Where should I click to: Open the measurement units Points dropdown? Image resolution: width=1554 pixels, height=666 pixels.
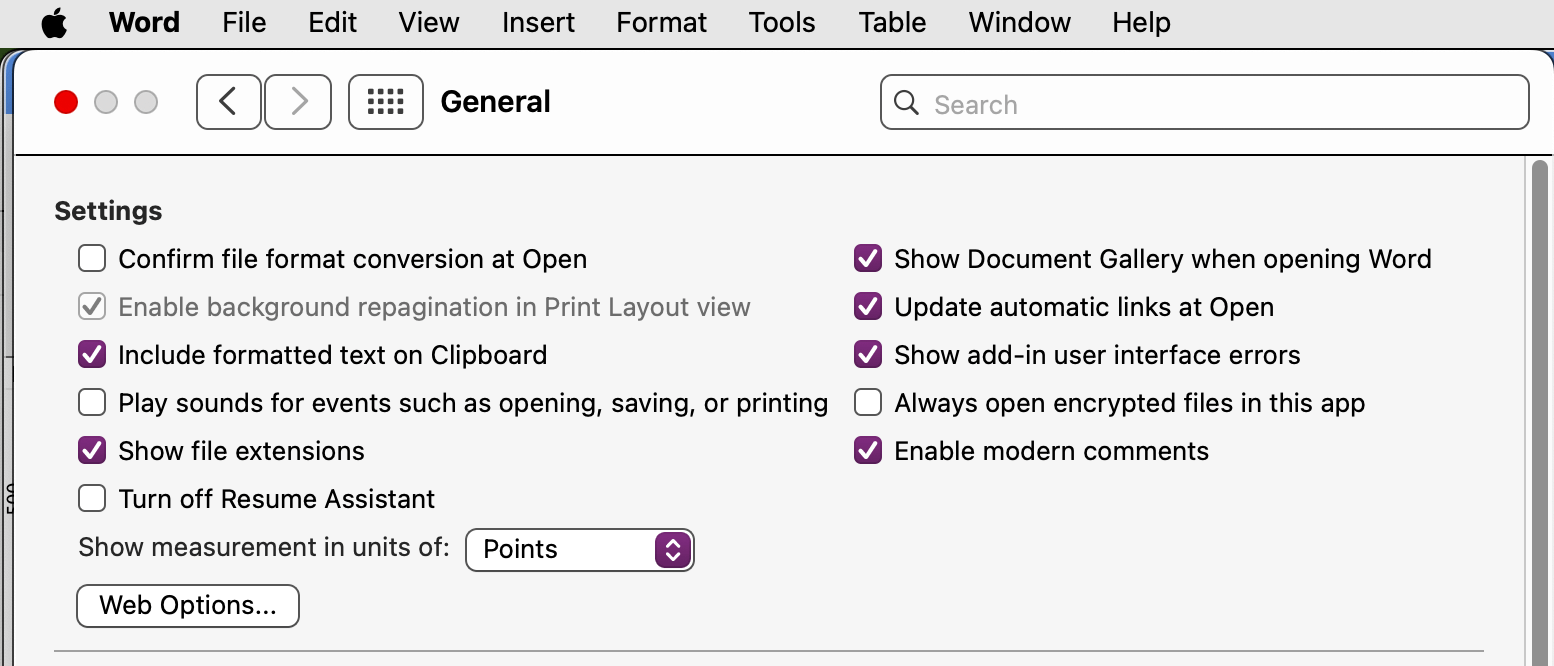click(x=580, y=549)
